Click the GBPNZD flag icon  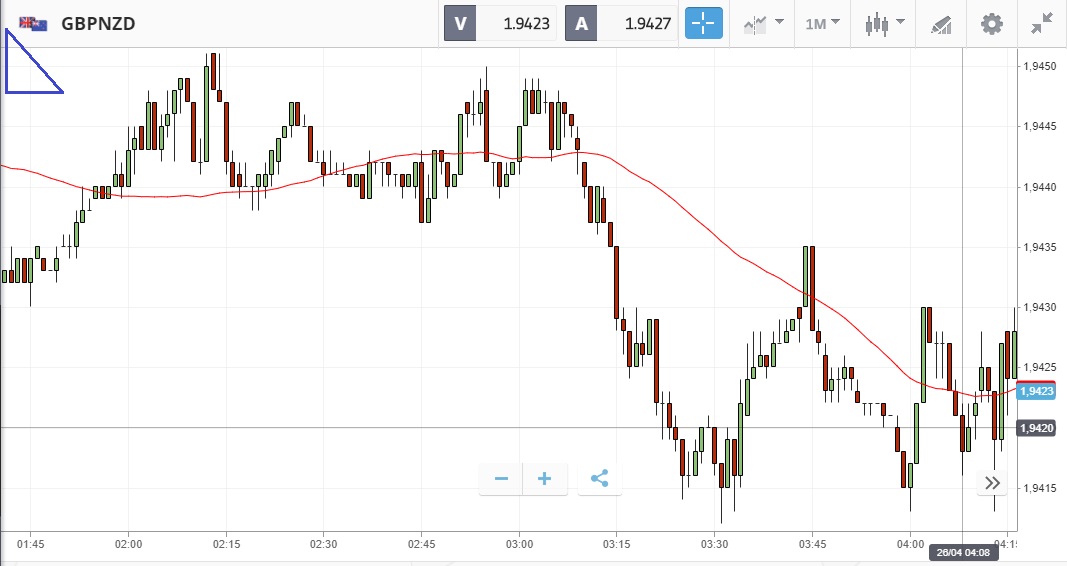point(33,23)
